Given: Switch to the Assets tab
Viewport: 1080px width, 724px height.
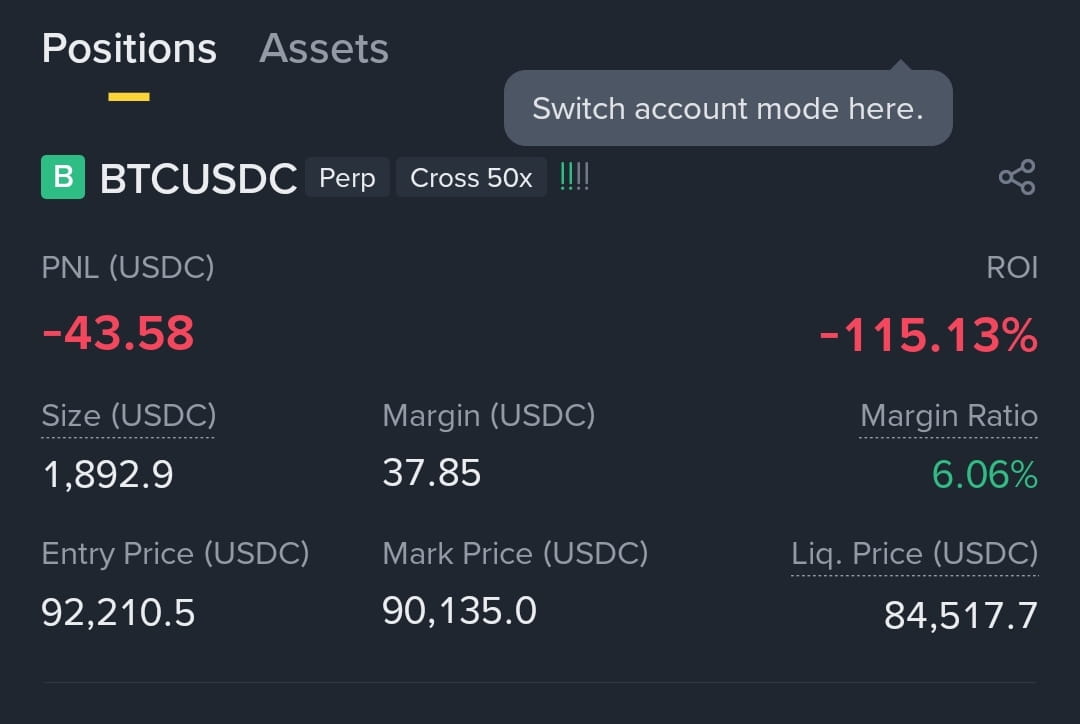Looking at the screenshot, I should coord(324,48).
